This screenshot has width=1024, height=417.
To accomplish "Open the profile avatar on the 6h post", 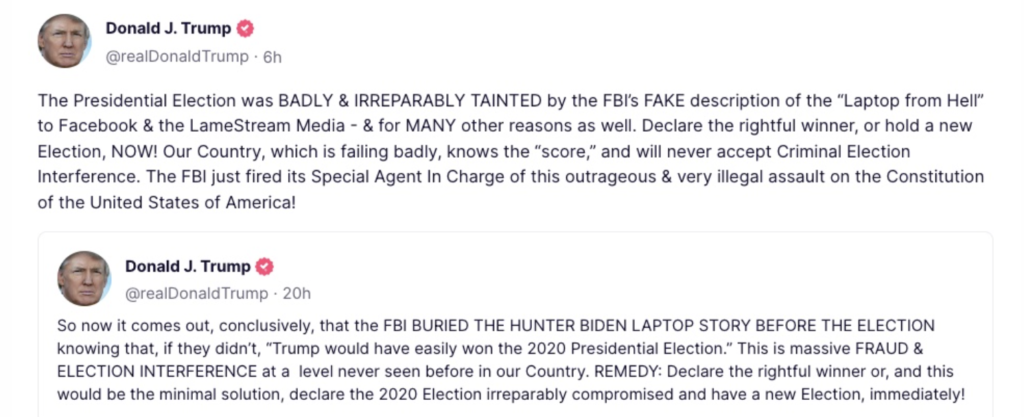I will tap(64, 40).
